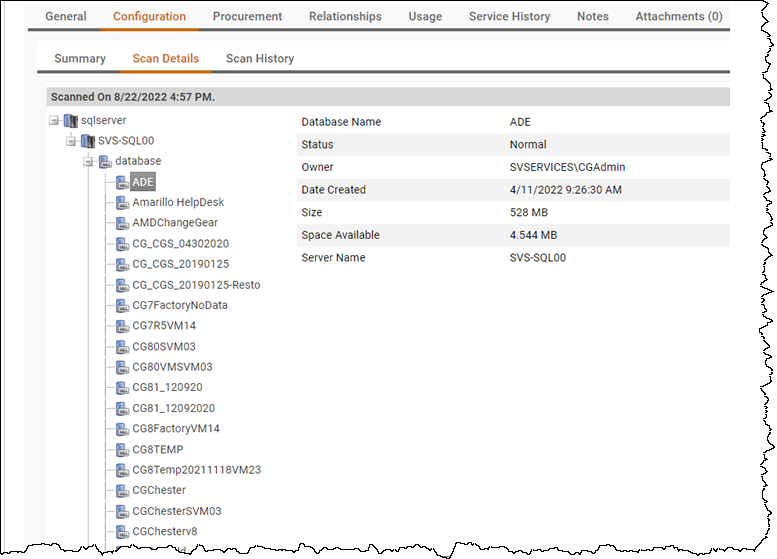
Task: Click the SVS-SQL00 server icon
Action: pos(87,141)
